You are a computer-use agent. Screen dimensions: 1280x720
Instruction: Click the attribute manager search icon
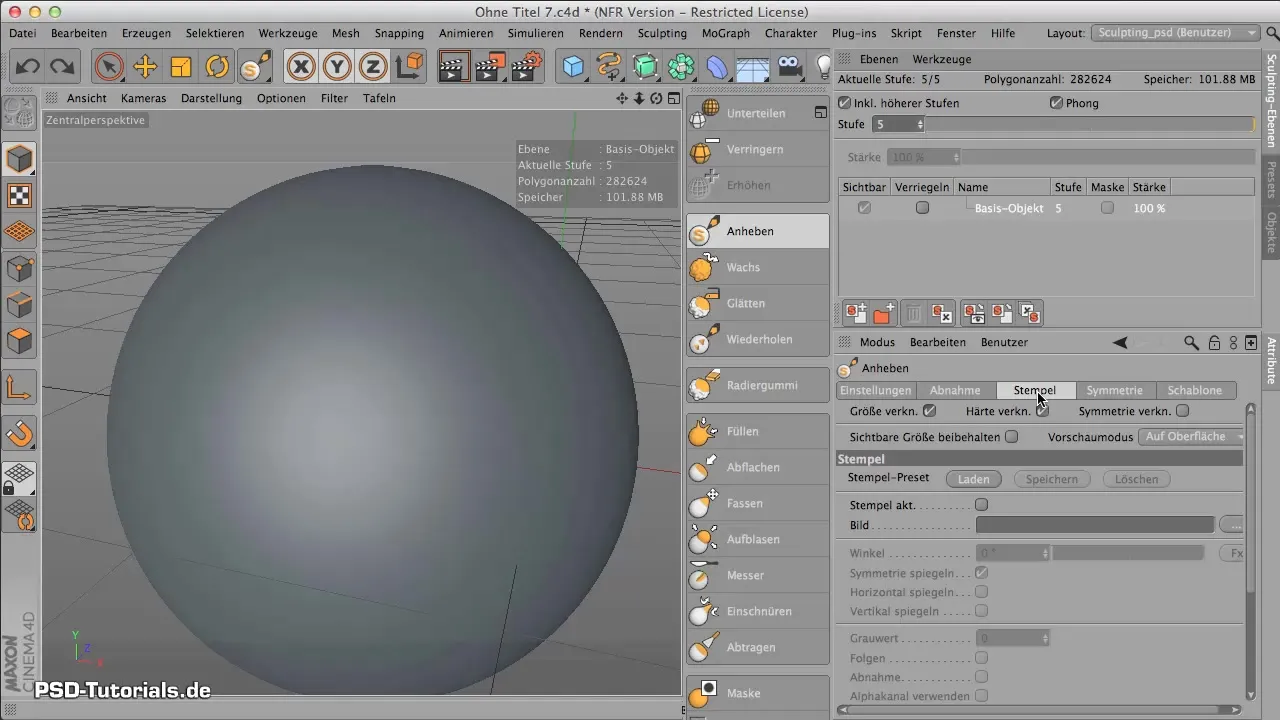1191,342
